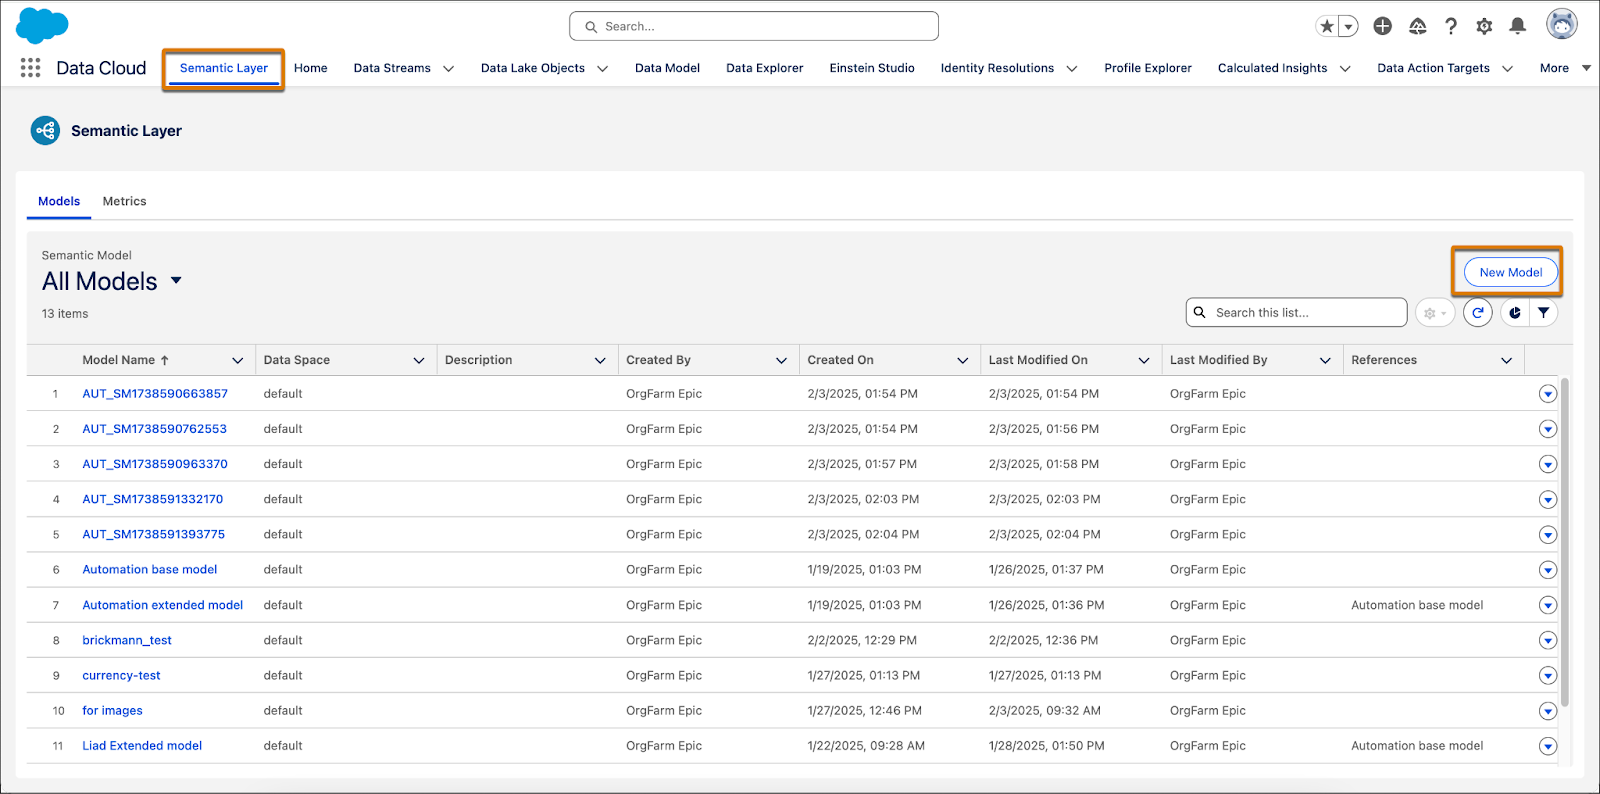Go to the Home nav tab
Image resolution: width=1600 pixels, height=794 pixels.
click(x=311, y=68)
